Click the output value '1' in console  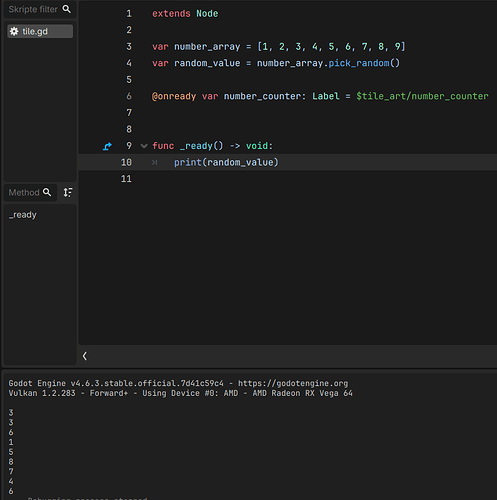click(x=11, y=442)
